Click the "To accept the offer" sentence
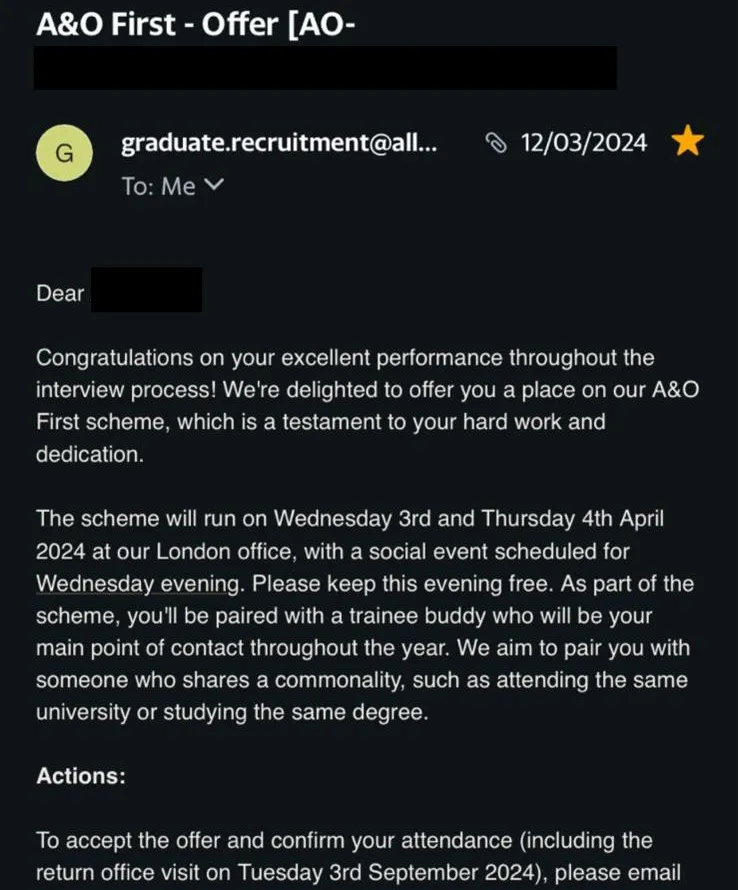Image resolution: width=738 pixels, height=890 pixels. coord(150,840)
